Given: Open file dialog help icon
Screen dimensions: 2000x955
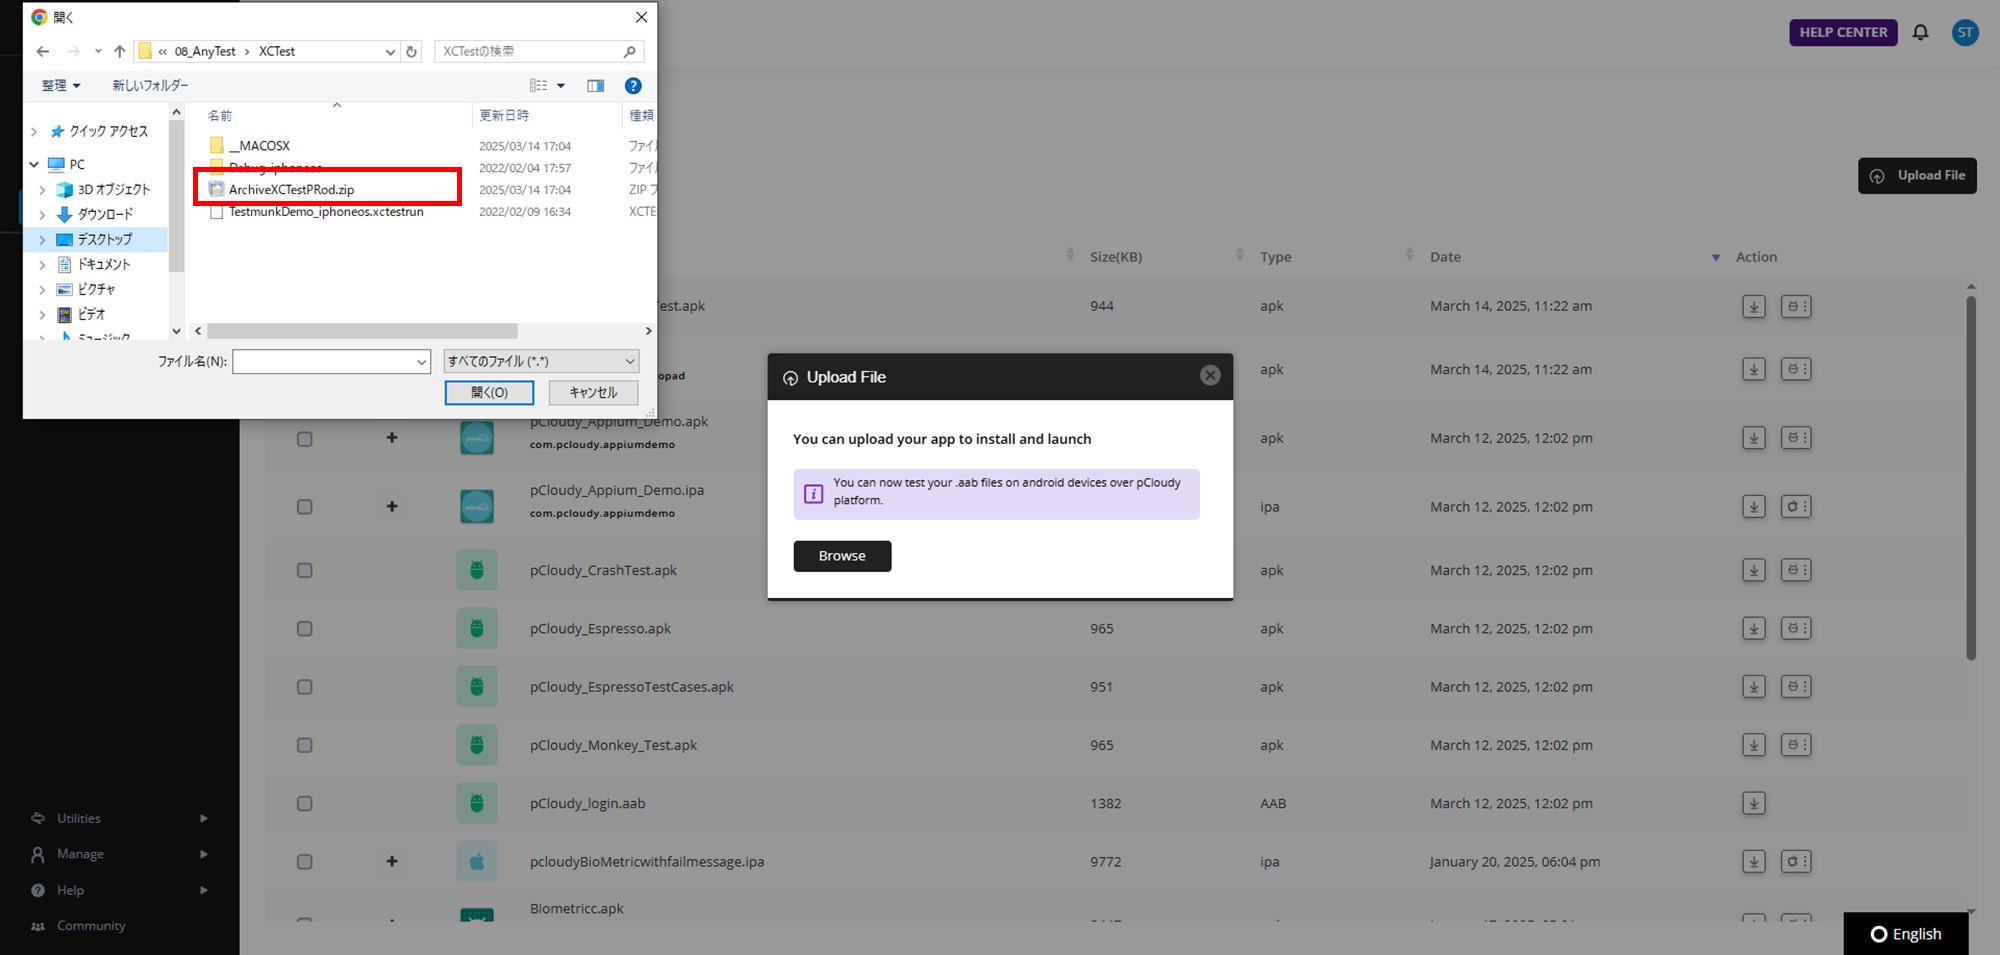Looking at the screenshot, I should (633, 86).
